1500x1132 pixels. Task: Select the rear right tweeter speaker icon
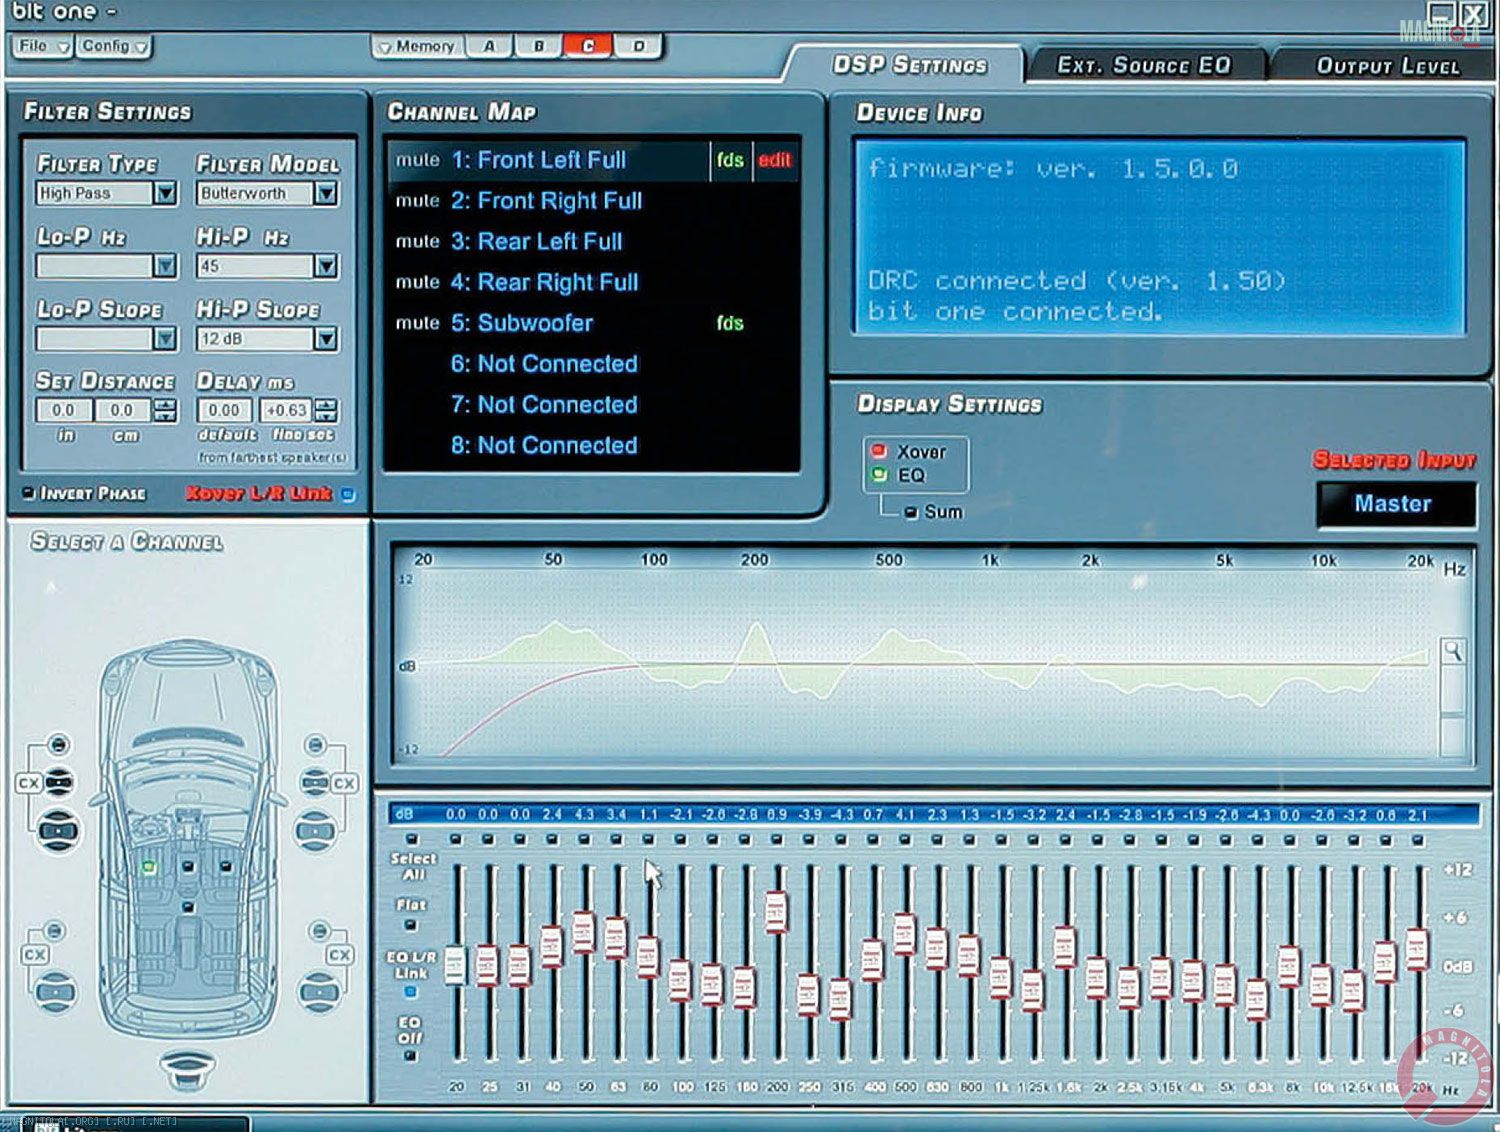click(320, 932)
